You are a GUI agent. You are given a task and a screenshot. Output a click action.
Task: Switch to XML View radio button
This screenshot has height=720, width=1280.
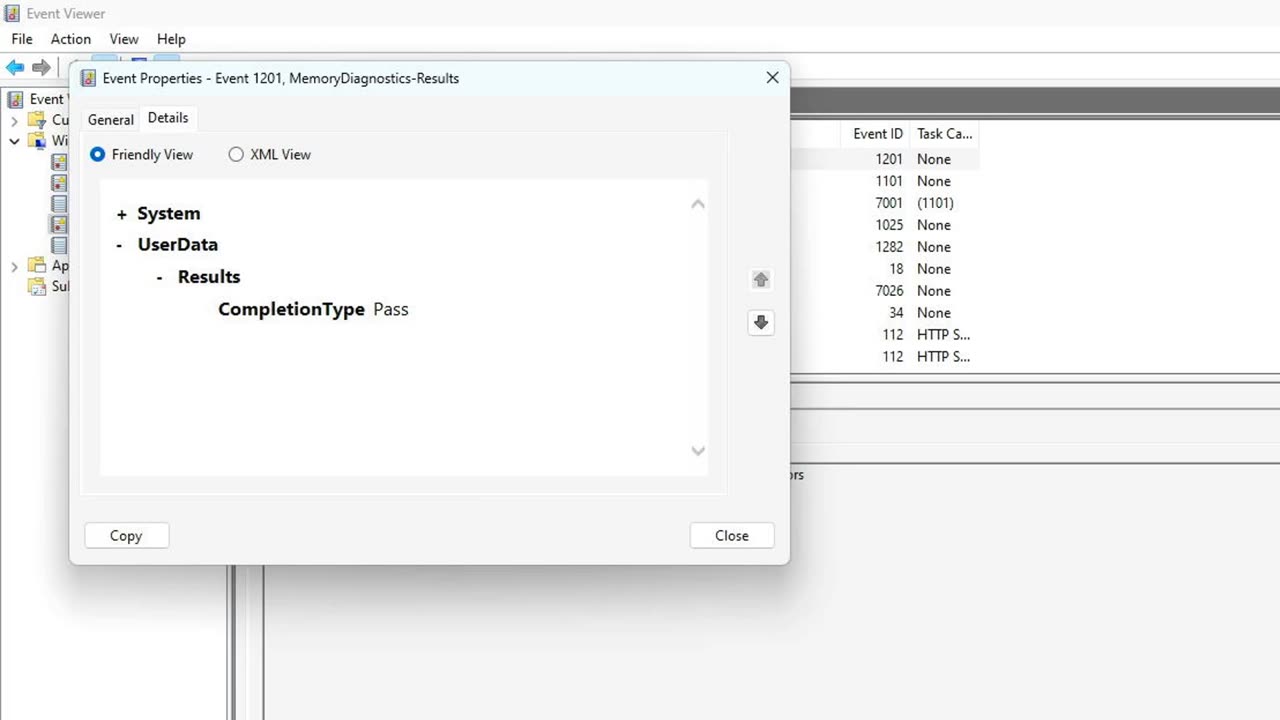tap(236, 154)
